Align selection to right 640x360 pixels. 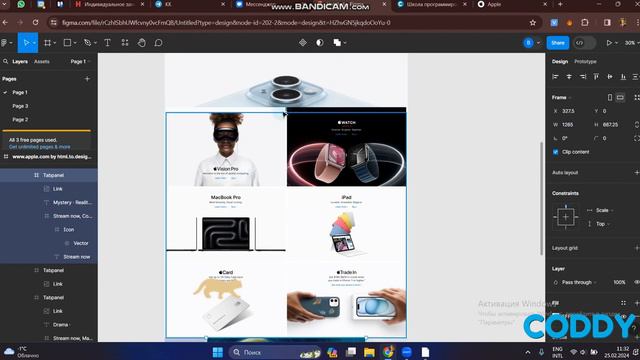[582, 76]
